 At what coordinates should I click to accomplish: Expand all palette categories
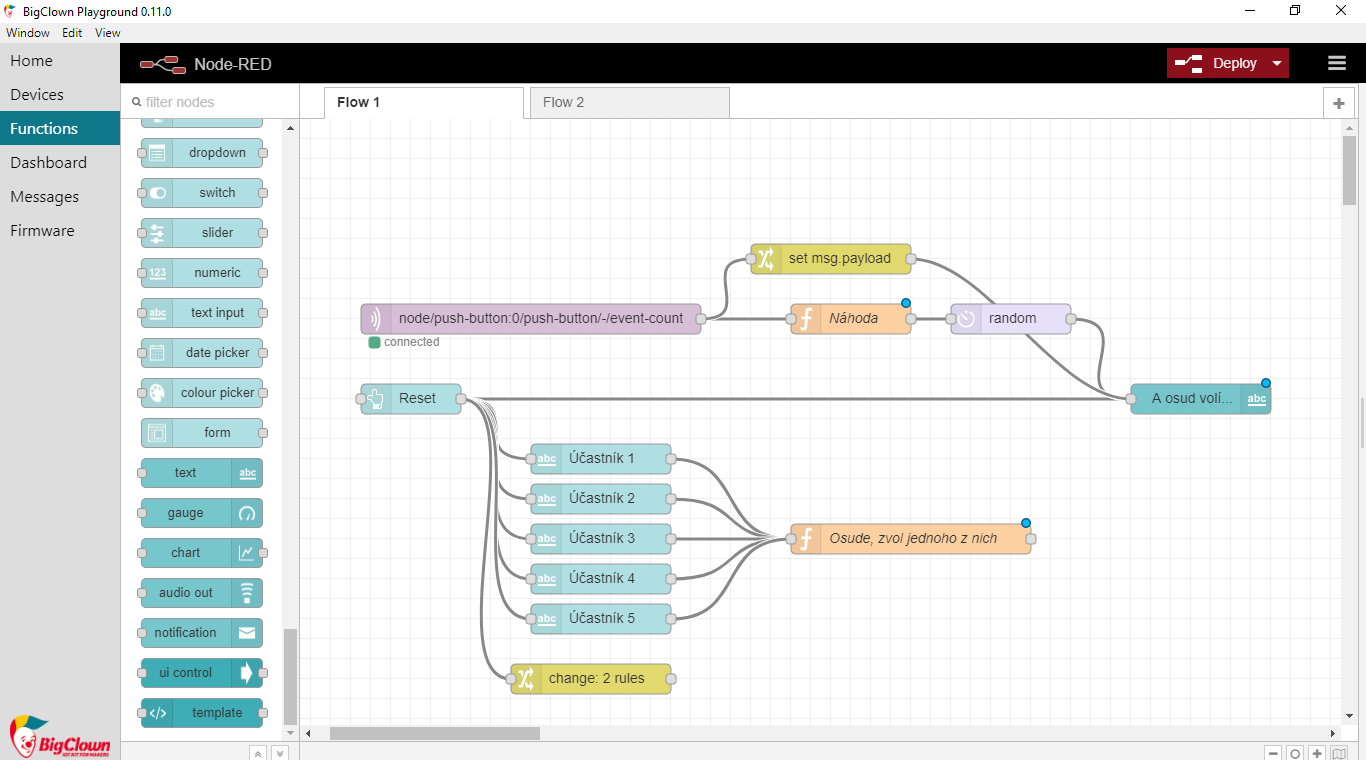pyautogui.click(x=280, y=753)
